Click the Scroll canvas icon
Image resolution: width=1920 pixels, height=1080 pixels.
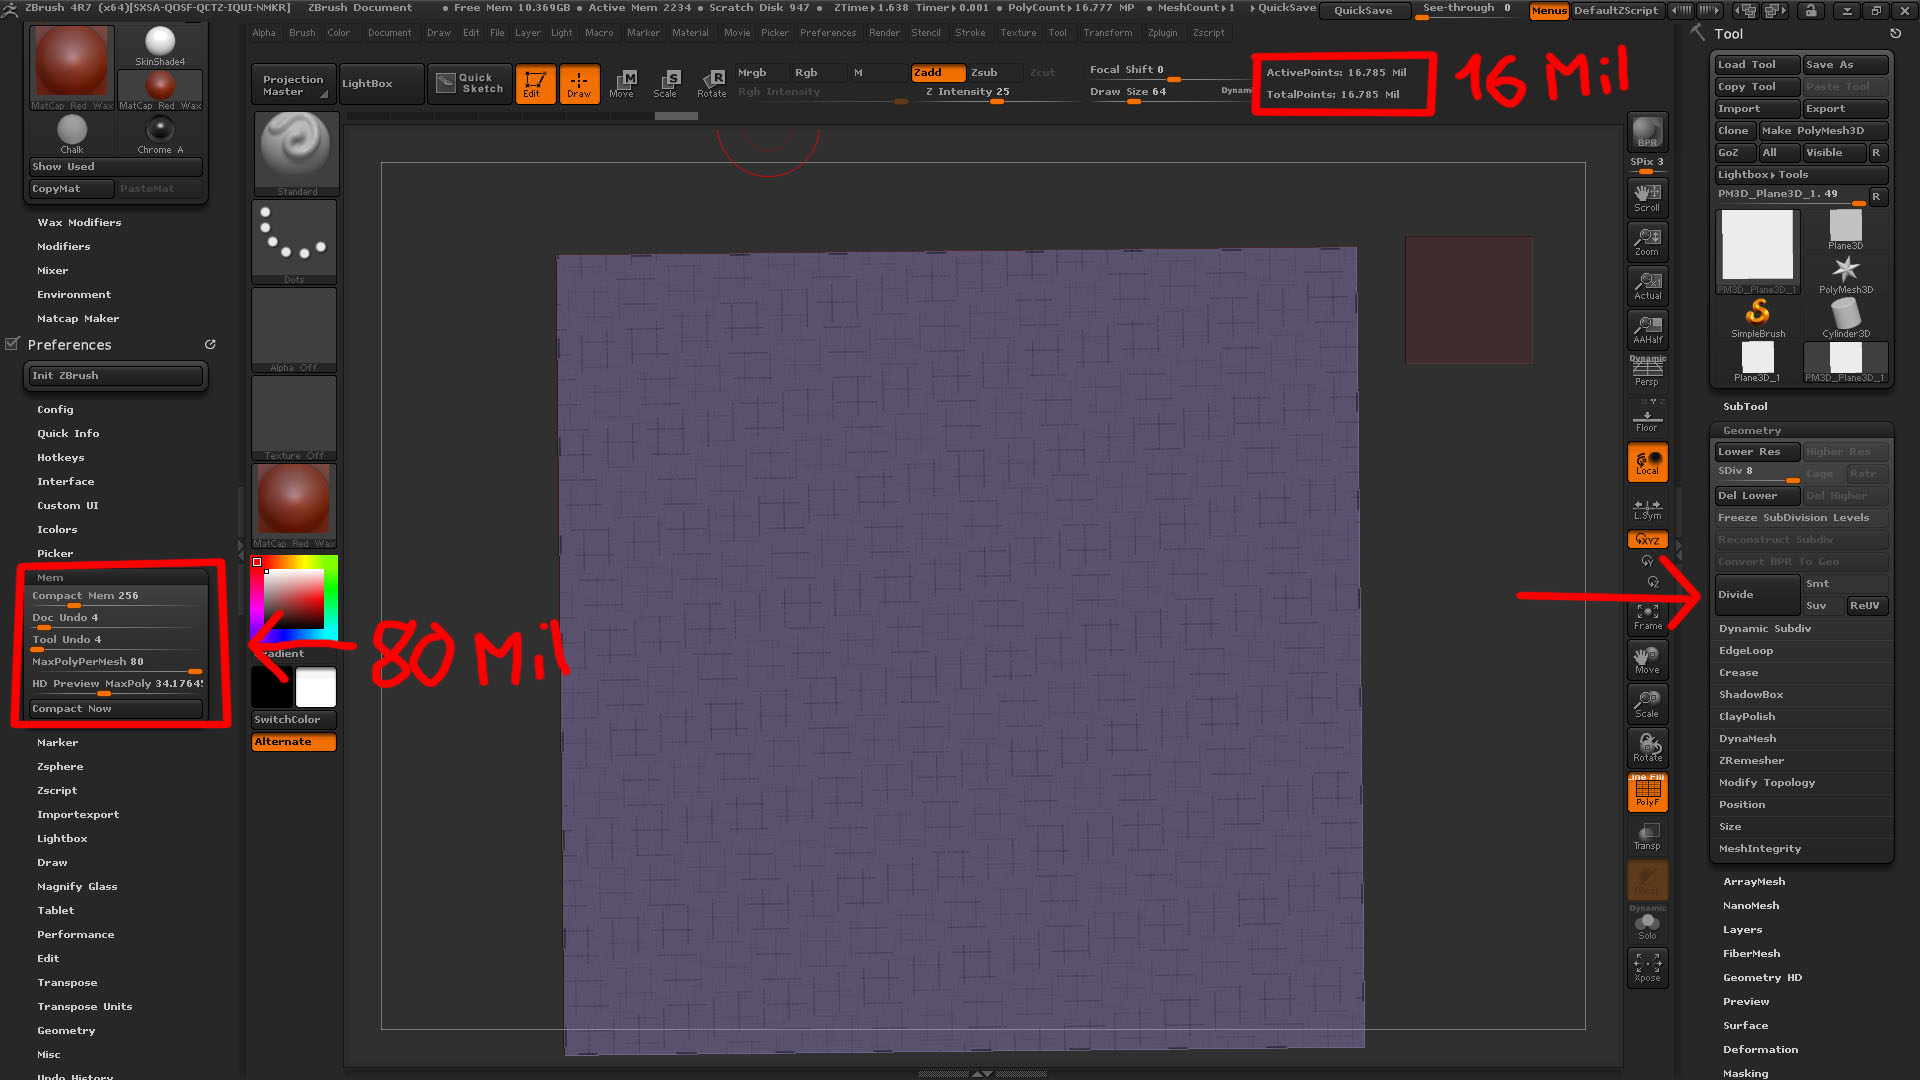point(1647,197)
